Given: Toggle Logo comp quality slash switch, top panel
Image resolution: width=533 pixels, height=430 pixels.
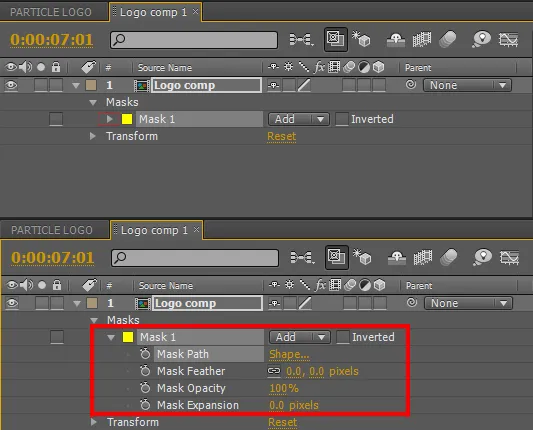Looking at the screenshot, I should click(304, 85).
